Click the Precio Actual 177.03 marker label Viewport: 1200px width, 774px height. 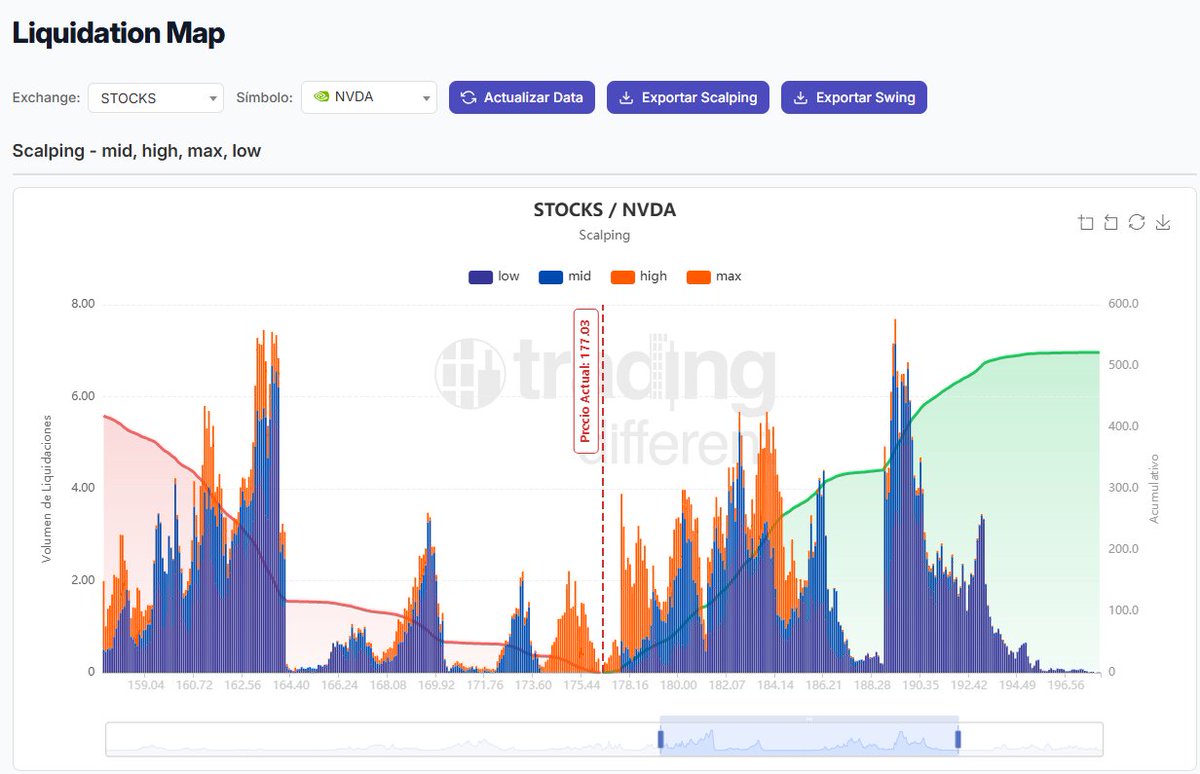click(x=586, y=380)
